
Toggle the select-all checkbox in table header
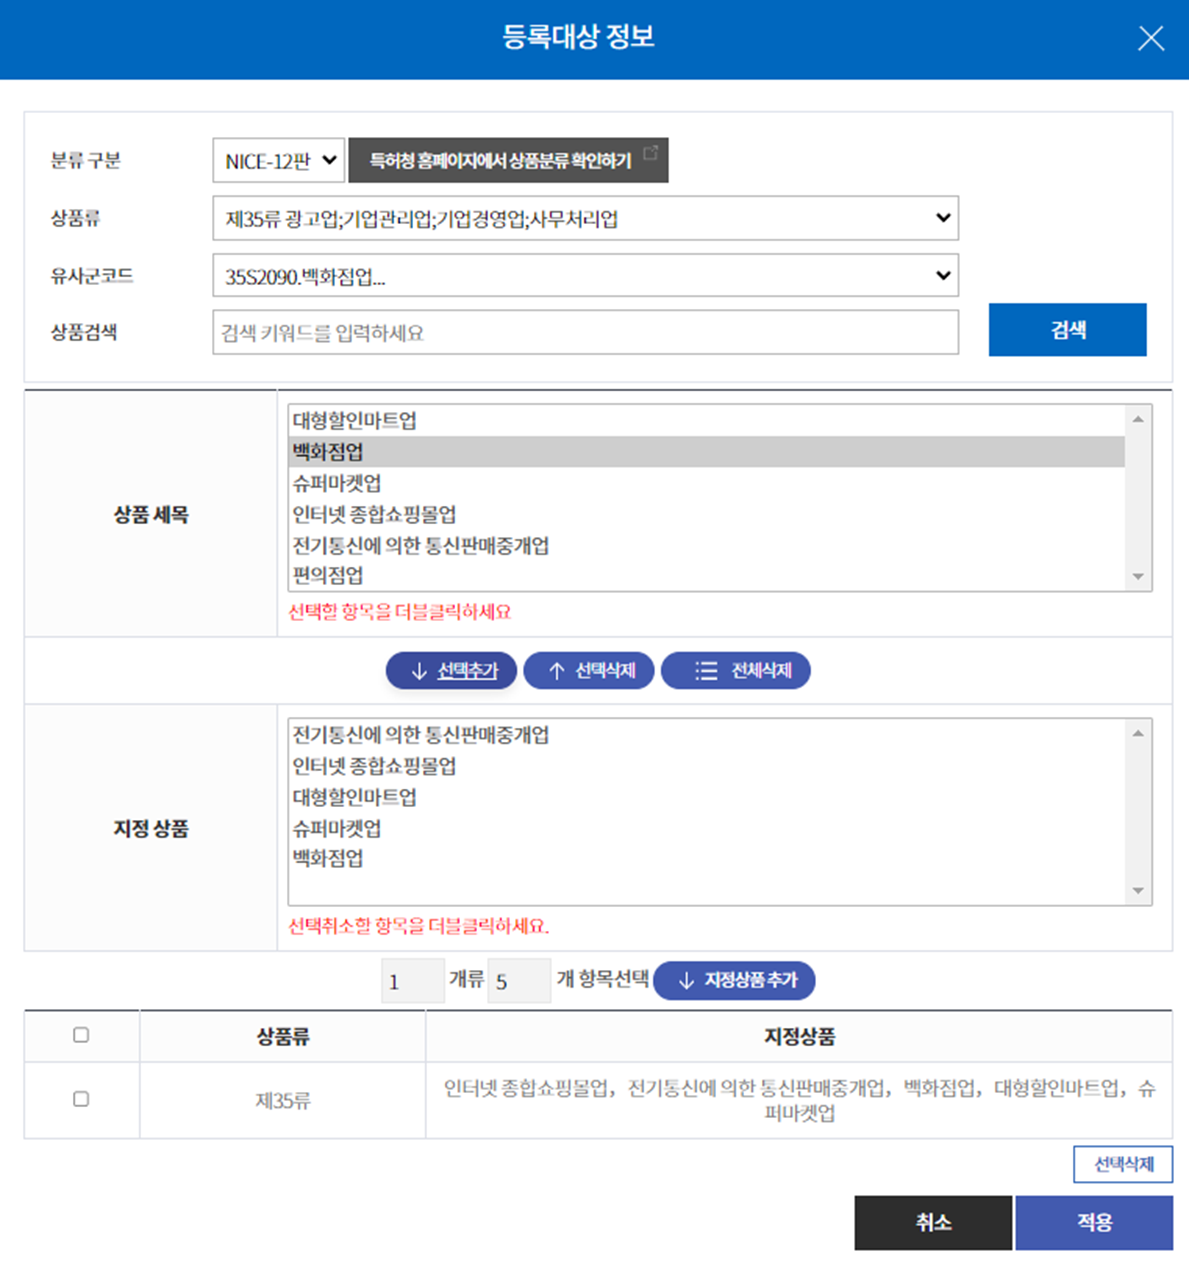coord(81,1035)
